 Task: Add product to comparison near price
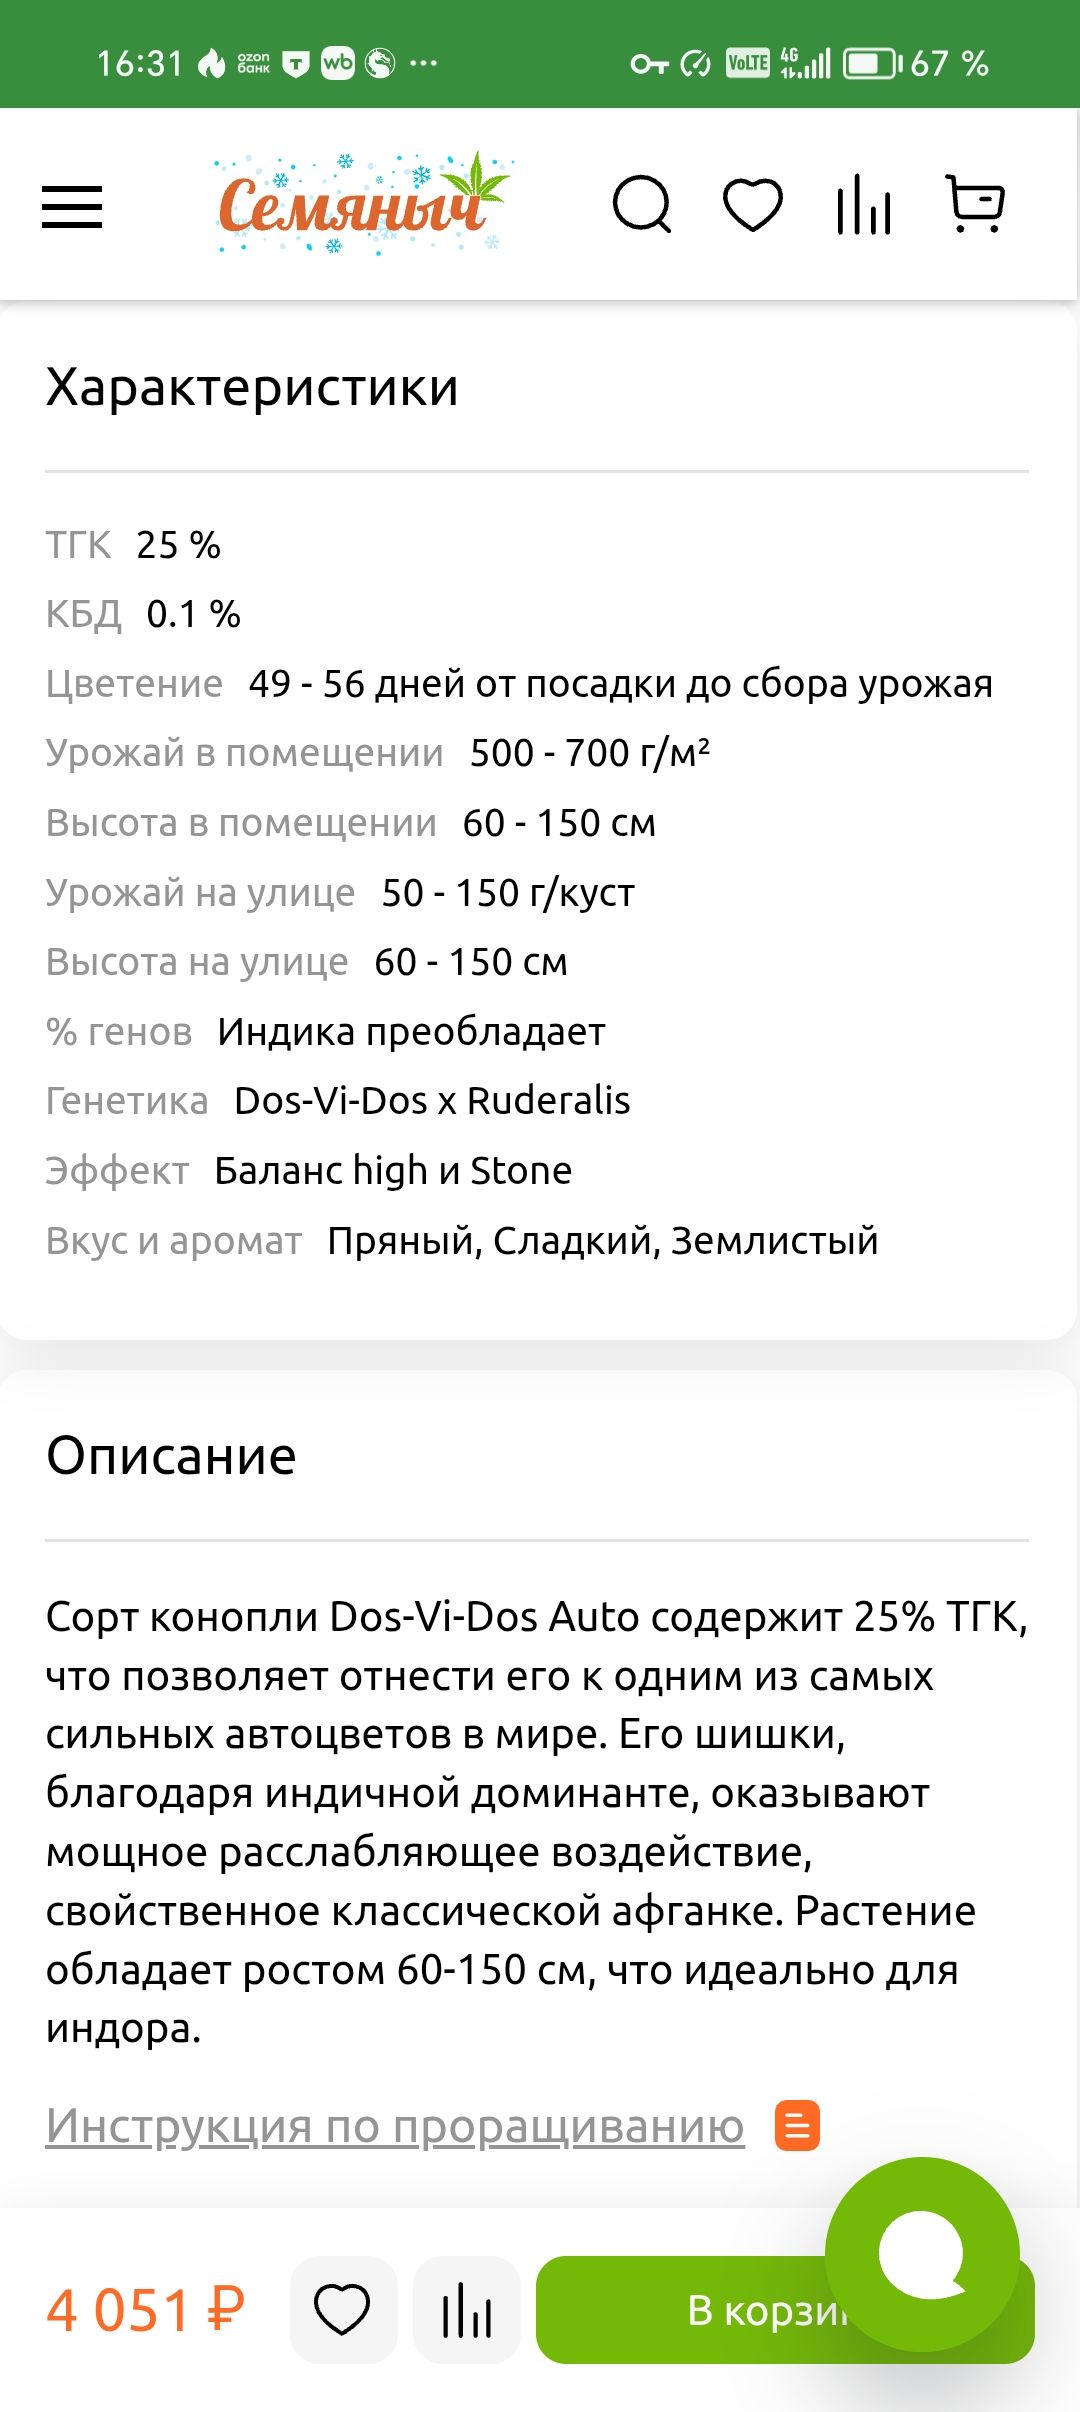[467, 2309]
